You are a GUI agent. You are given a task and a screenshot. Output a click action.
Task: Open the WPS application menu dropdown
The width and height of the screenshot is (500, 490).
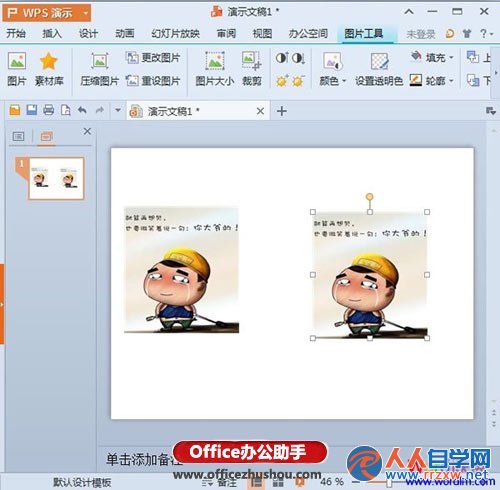pyautogui.click(x=86, y=13)
